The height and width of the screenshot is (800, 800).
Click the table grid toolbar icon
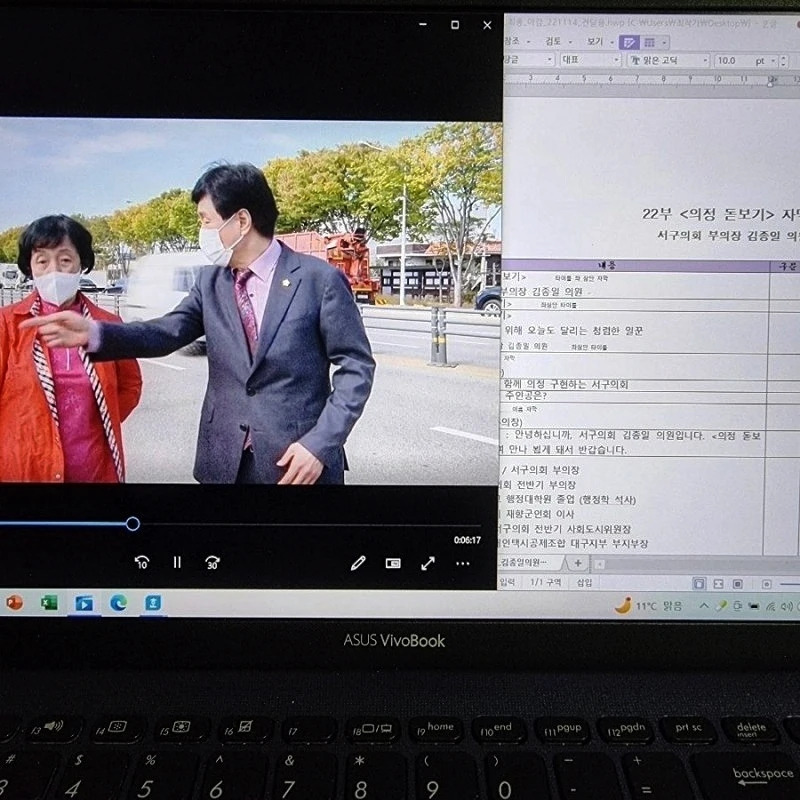coord(649,42)
